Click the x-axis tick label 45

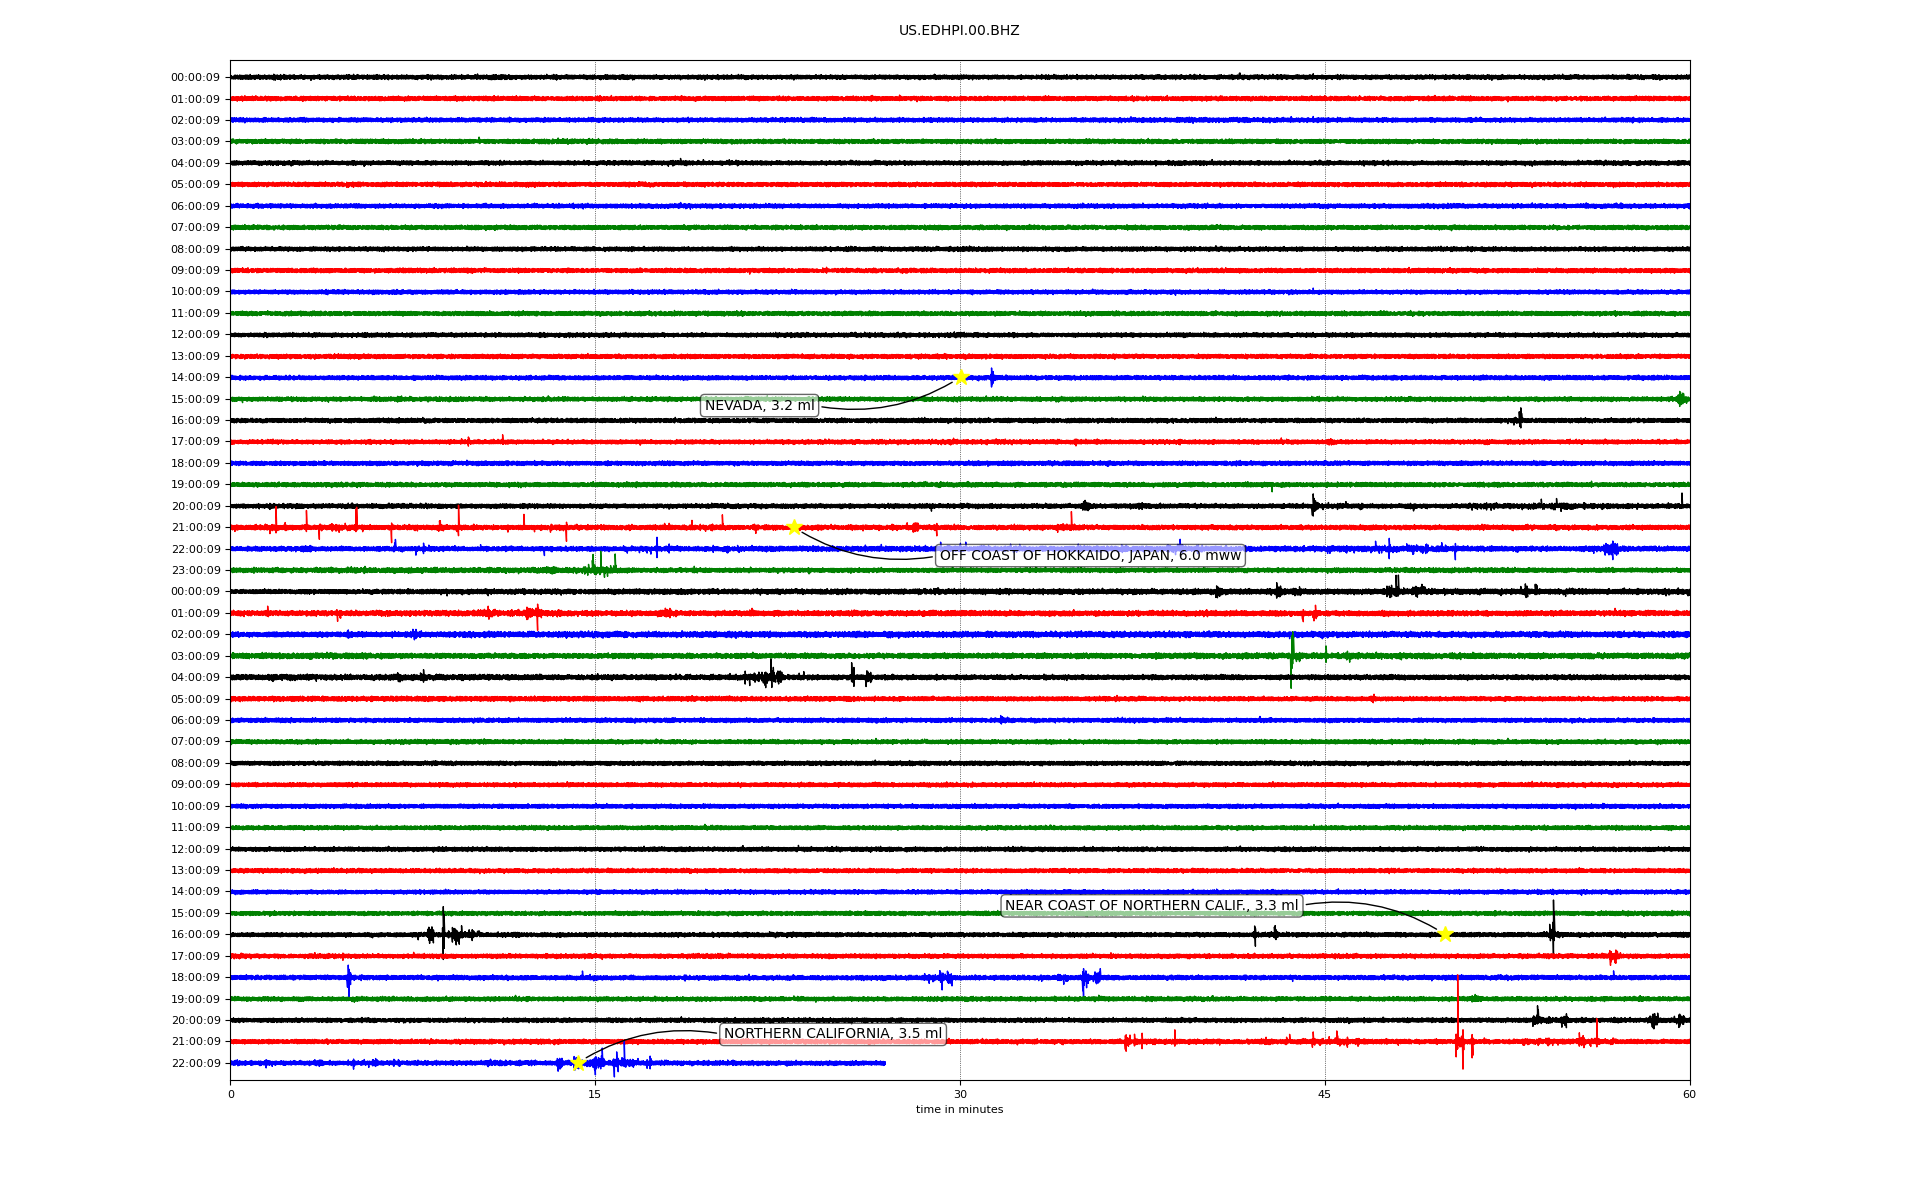tap(1325, 1094)
